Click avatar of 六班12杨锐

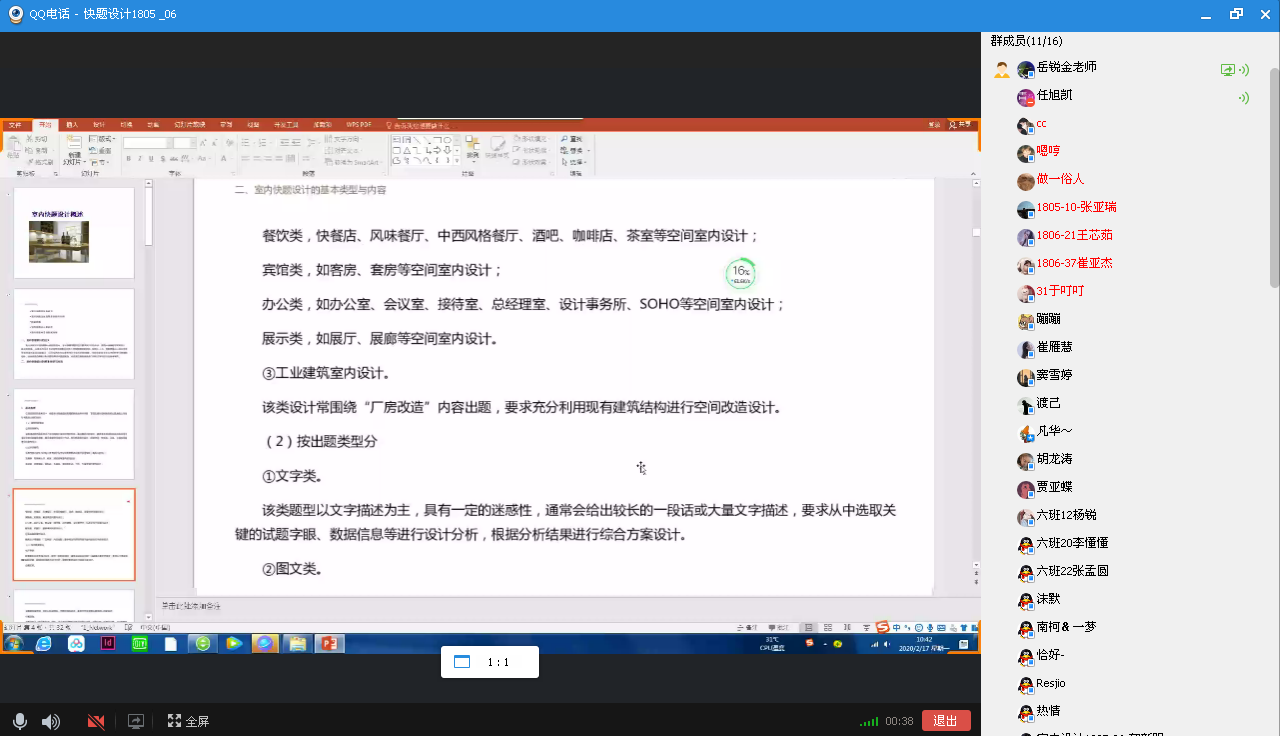1026,517
